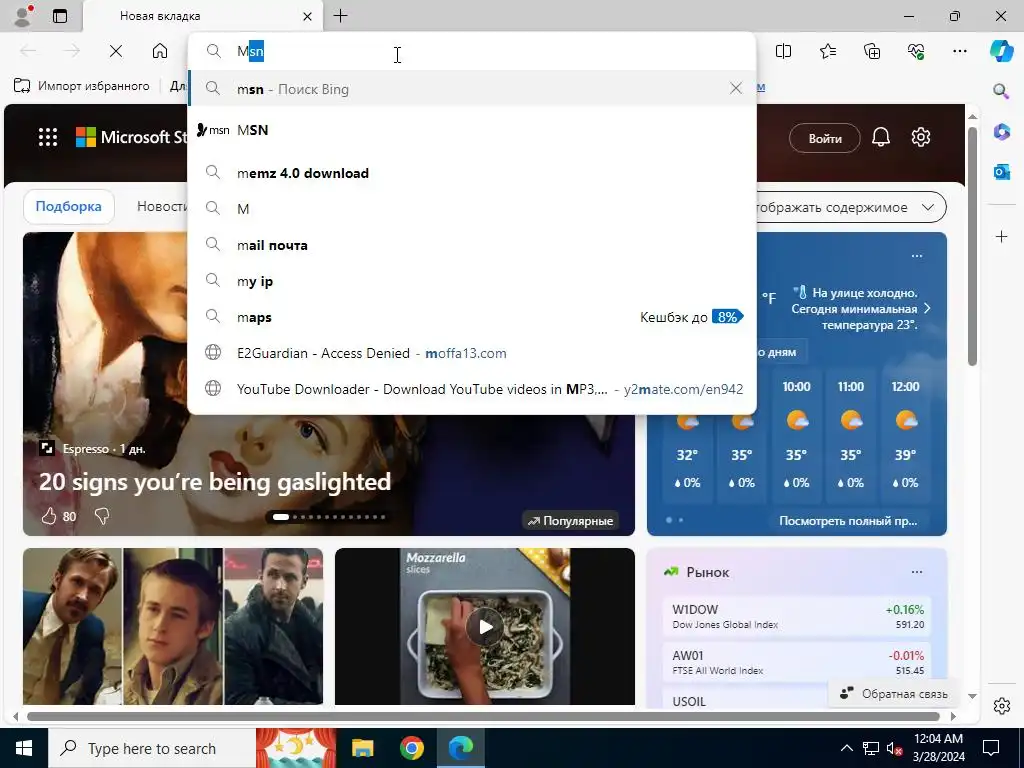The image size is (1024, 768).
Task: Open the 20 signs gaslighted article
Action: click(214, 482)
